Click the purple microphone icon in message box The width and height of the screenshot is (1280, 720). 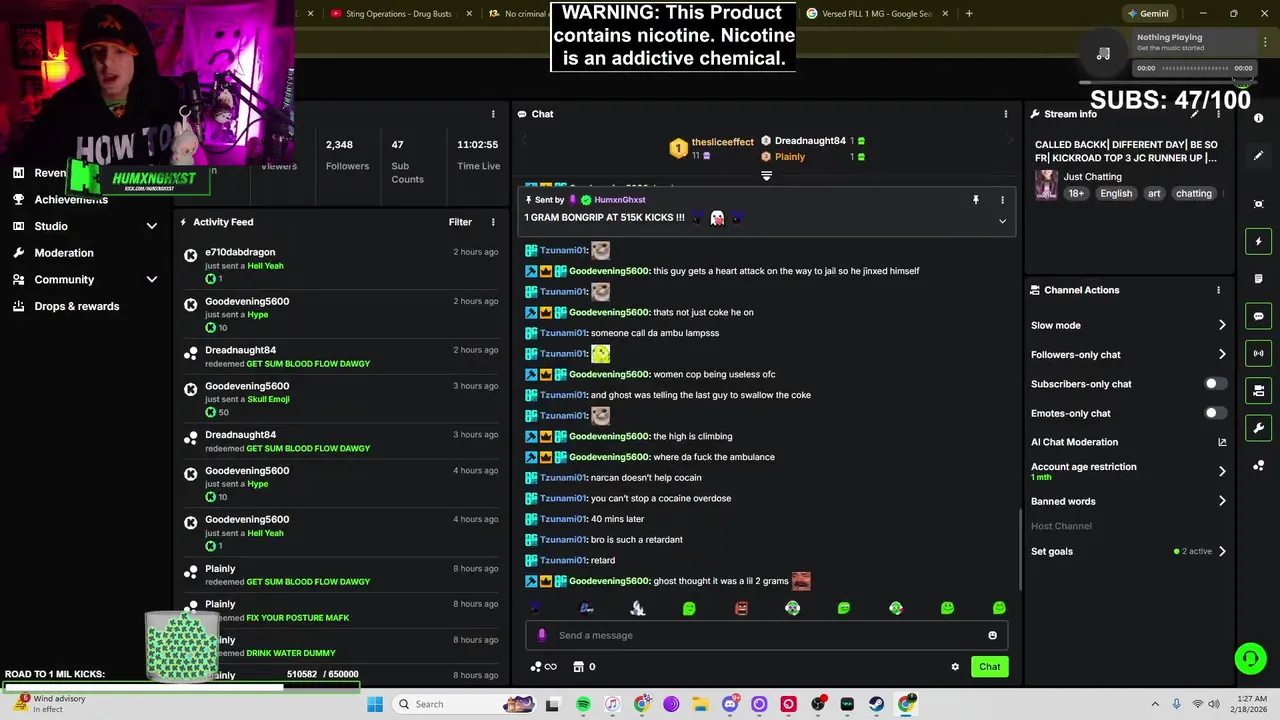[x=542, y=635]
